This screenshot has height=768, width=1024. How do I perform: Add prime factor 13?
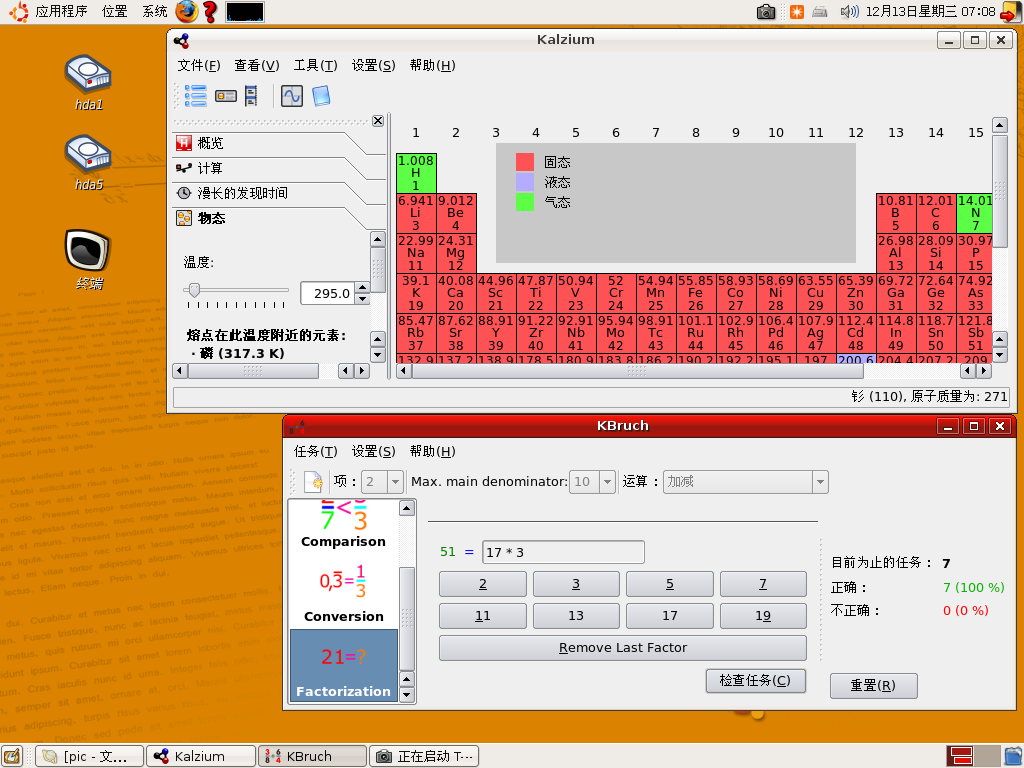576,616
